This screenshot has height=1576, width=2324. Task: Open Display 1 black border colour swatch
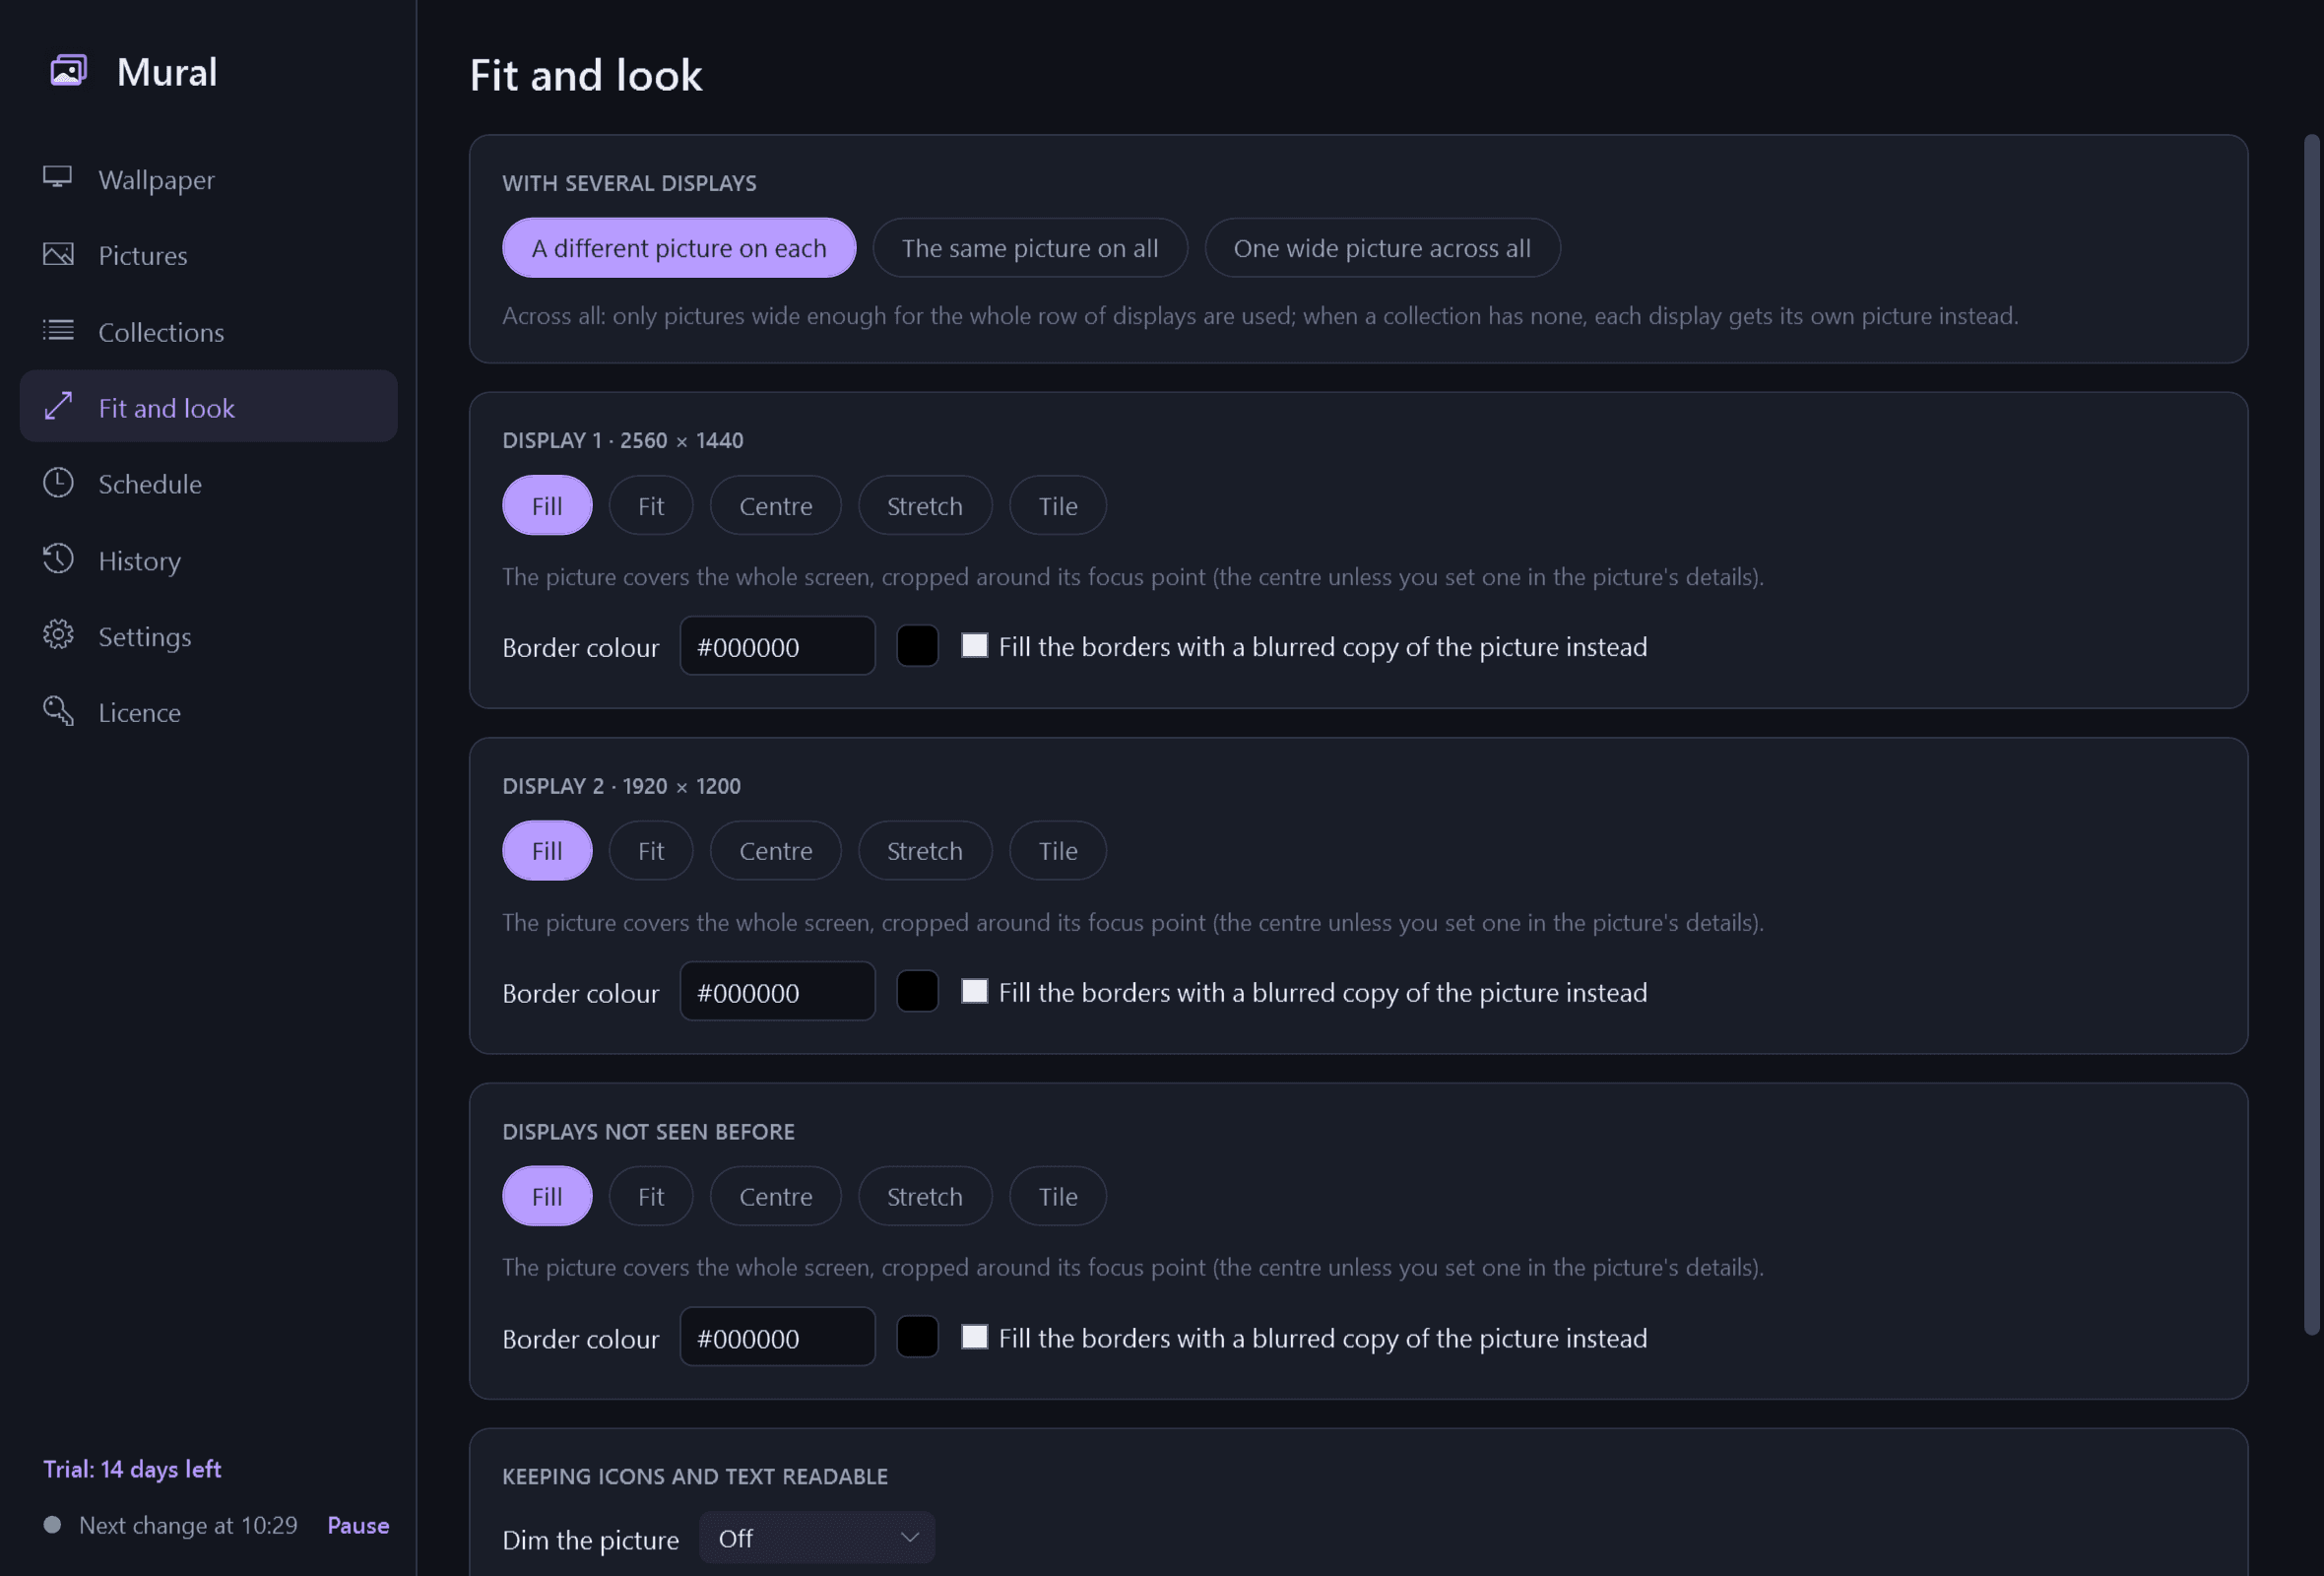pyautogui.click(x=917, y=646)
